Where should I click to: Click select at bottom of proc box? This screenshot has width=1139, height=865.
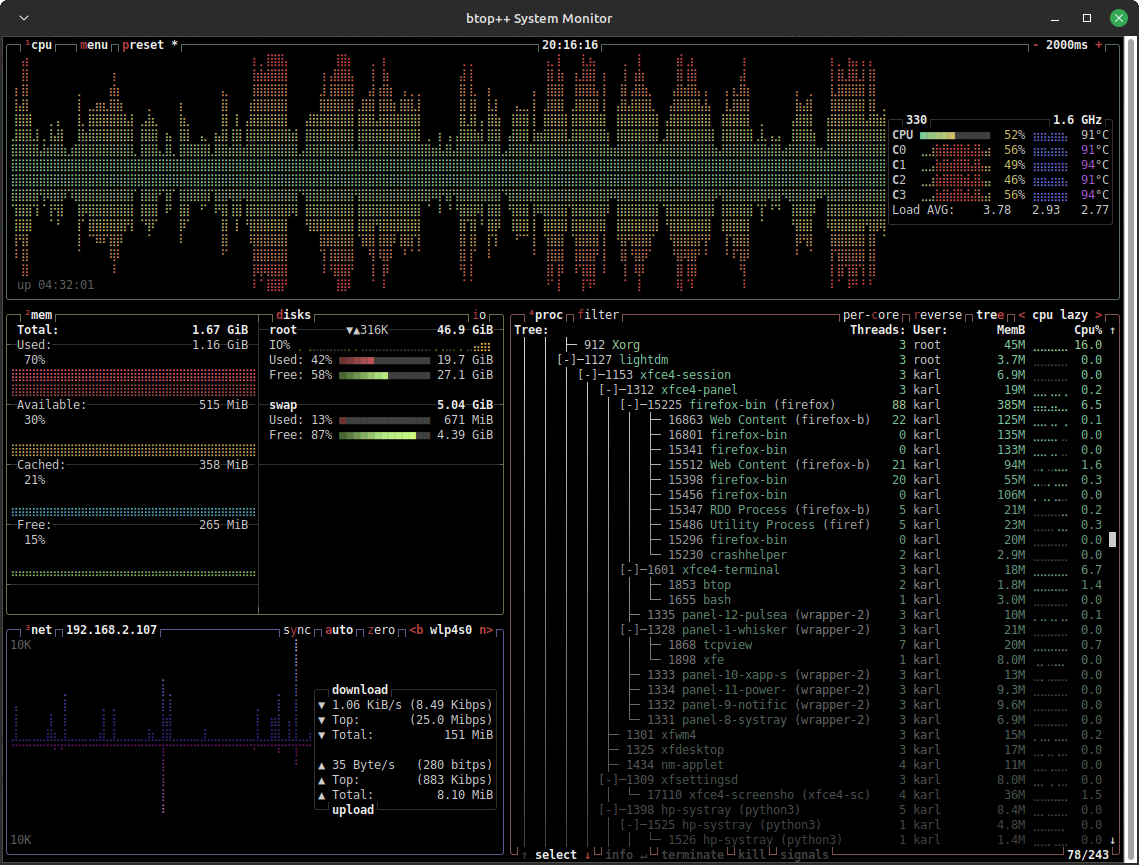pyautogui.click(x=556, y=855)
